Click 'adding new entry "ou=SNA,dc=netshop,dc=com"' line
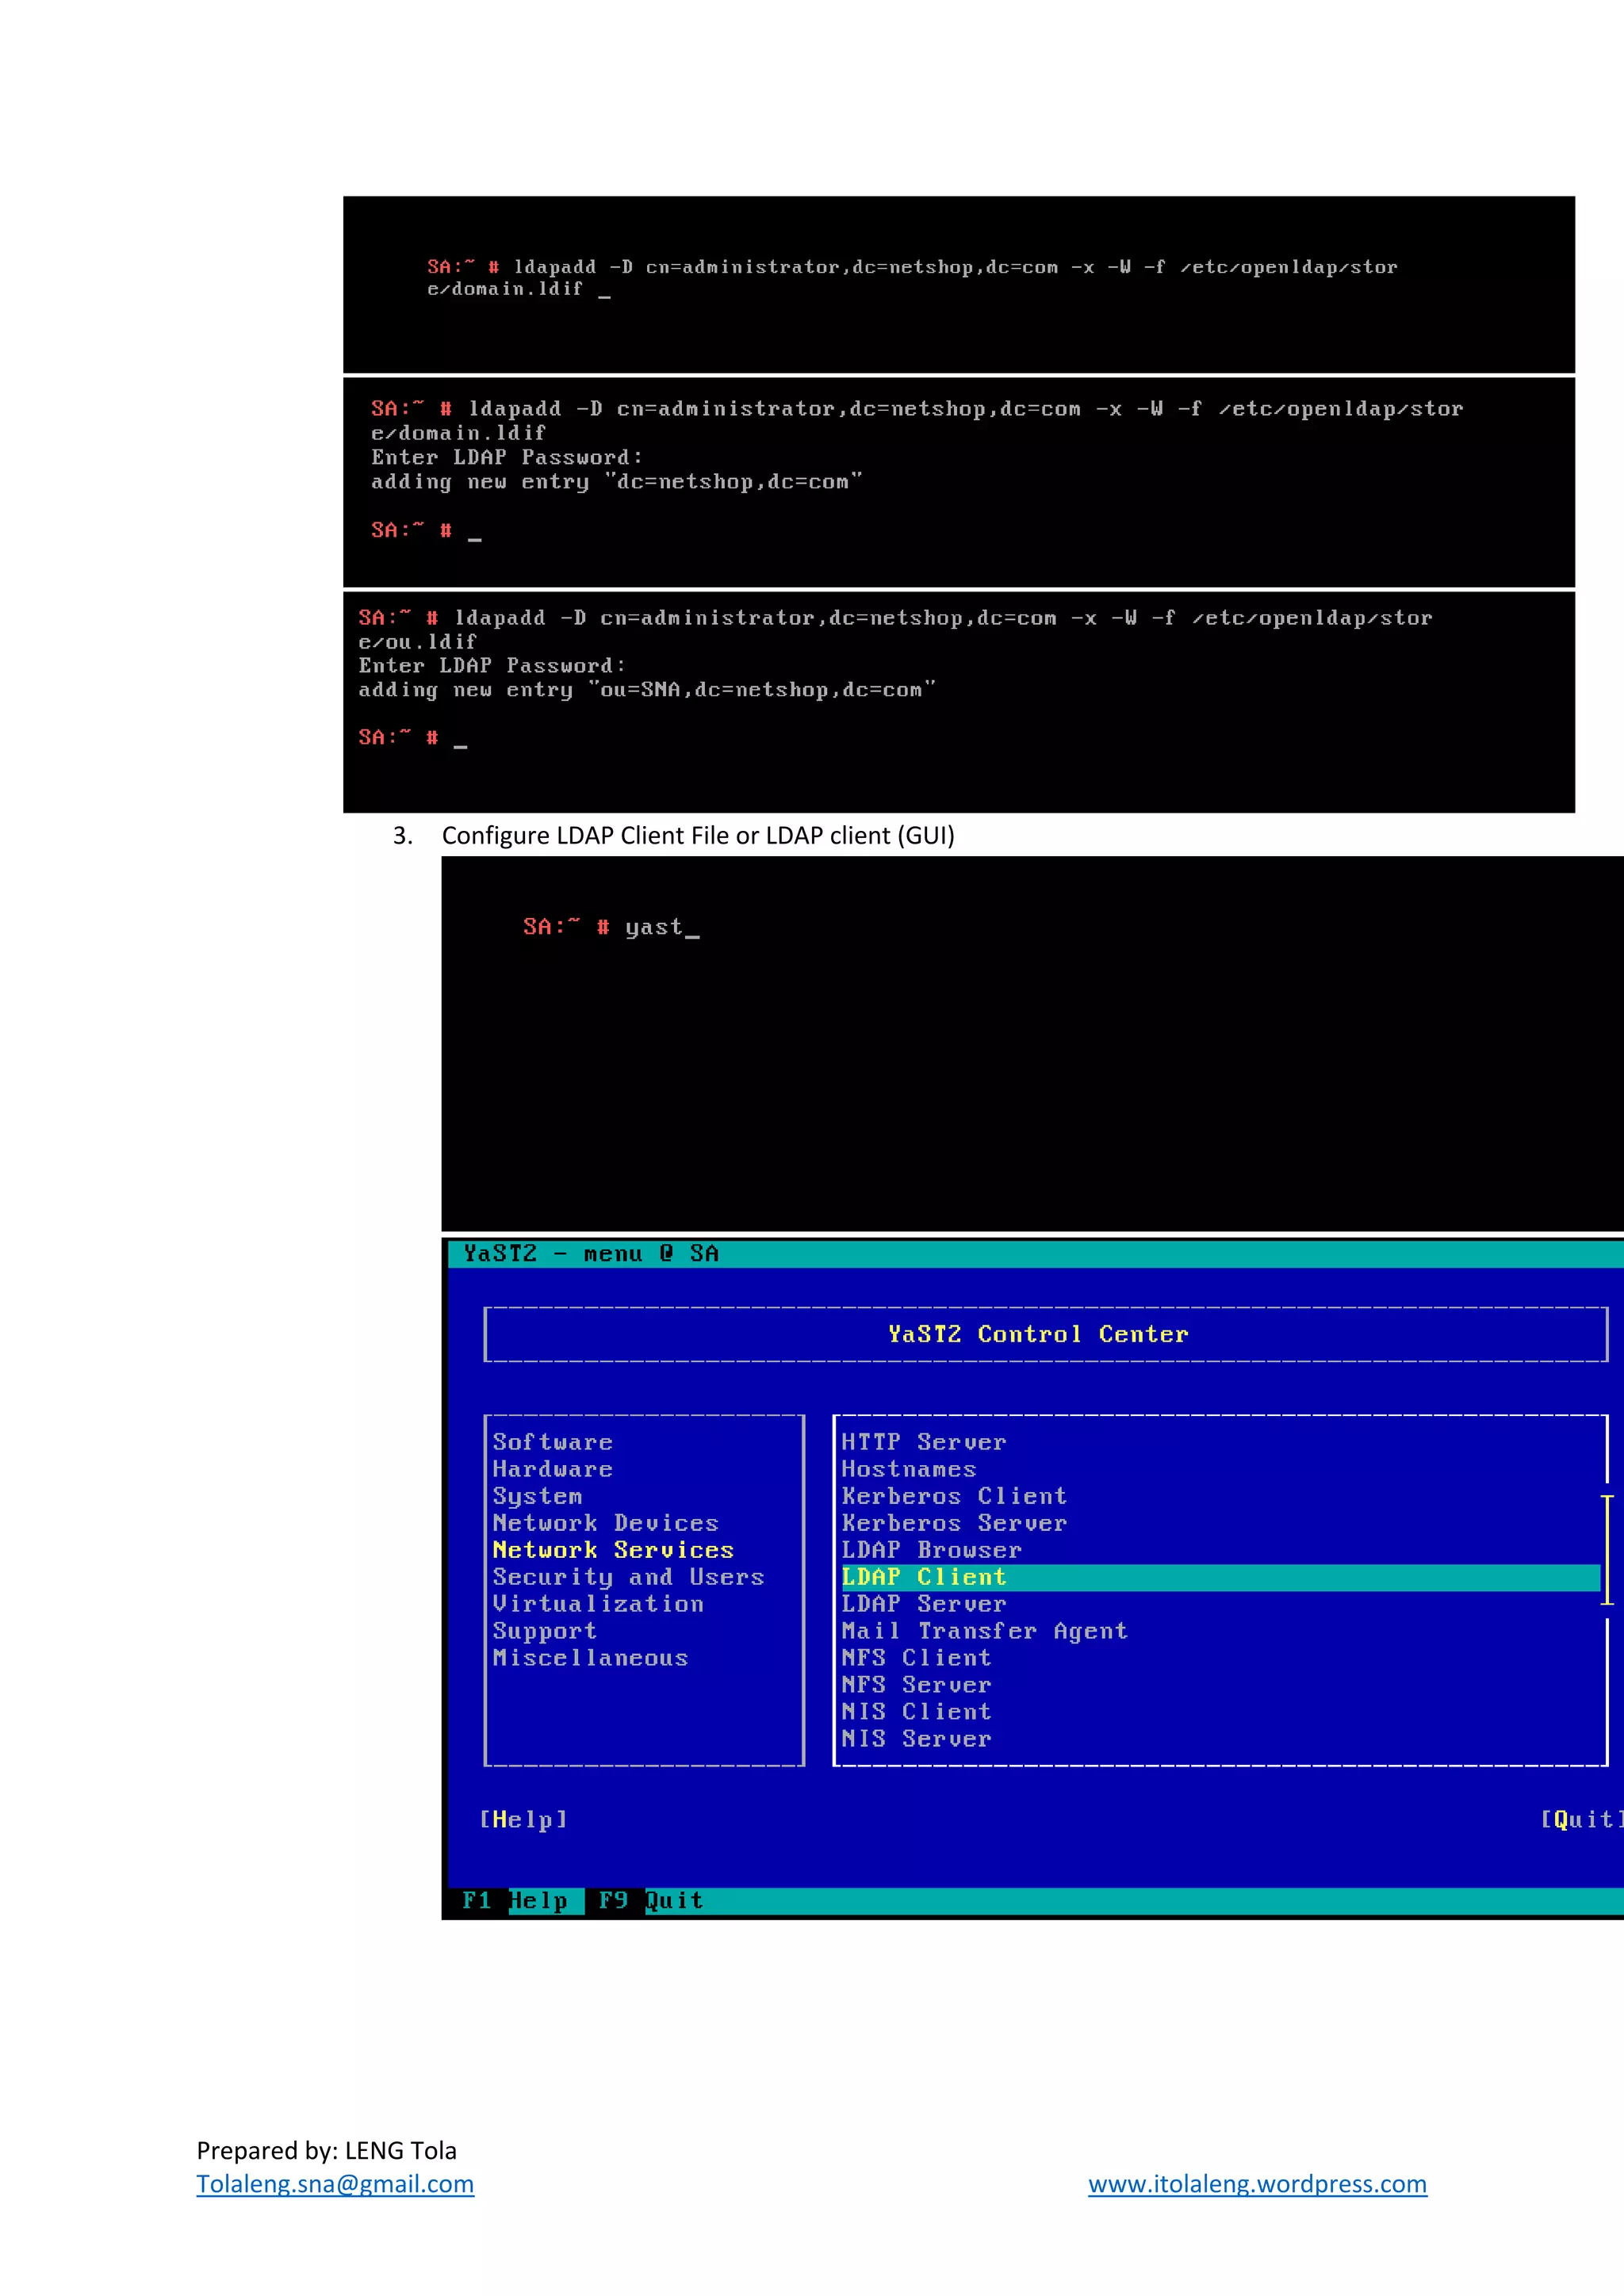This screenshot has height=2296, width=1624. 647,690
